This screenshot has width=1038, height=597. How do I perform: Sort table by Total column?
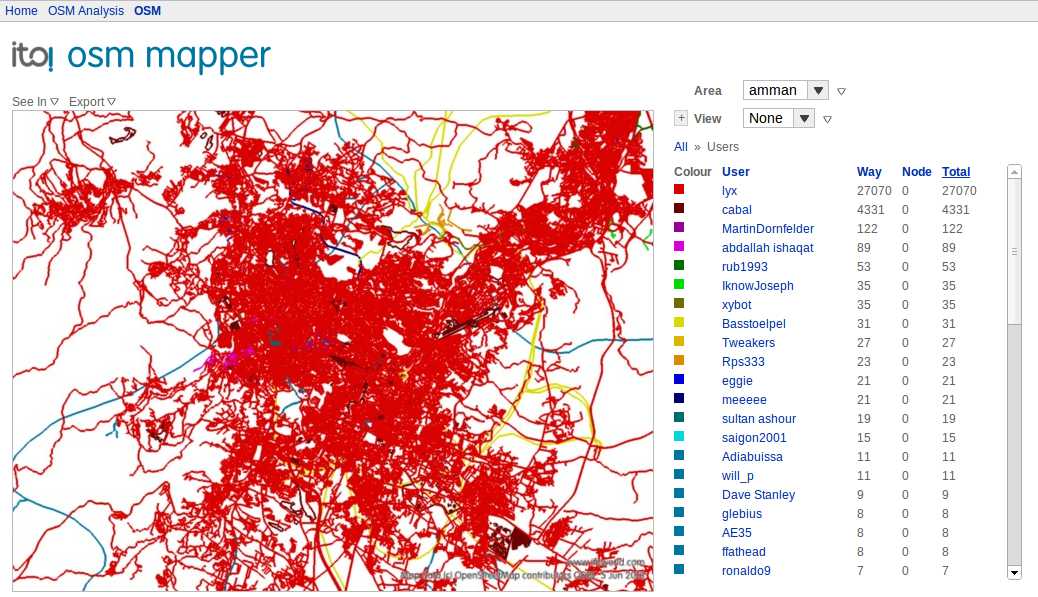pyautogui.click(x=956, y=171)
